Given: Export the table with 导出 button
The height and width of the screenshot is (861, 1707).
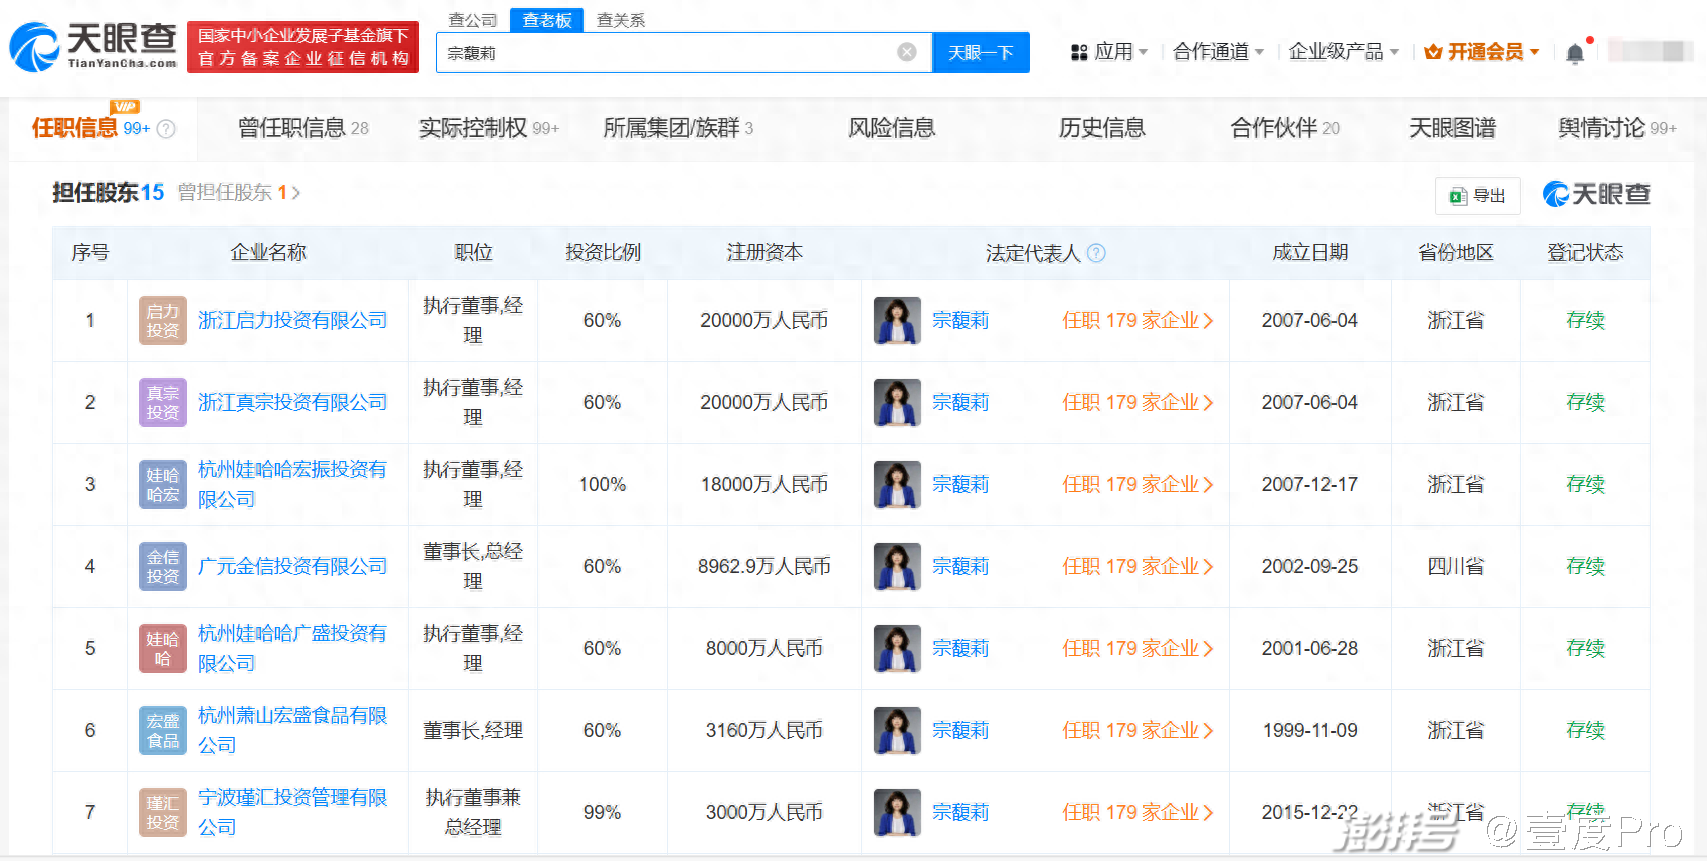Looking at the screenshot, I should (1477, 196).
